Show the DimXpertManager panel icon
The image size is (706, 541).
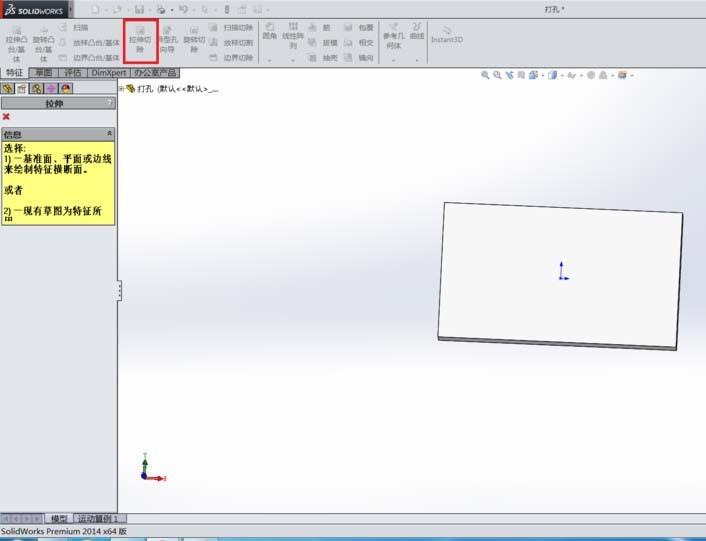click(x=51, y=88)
